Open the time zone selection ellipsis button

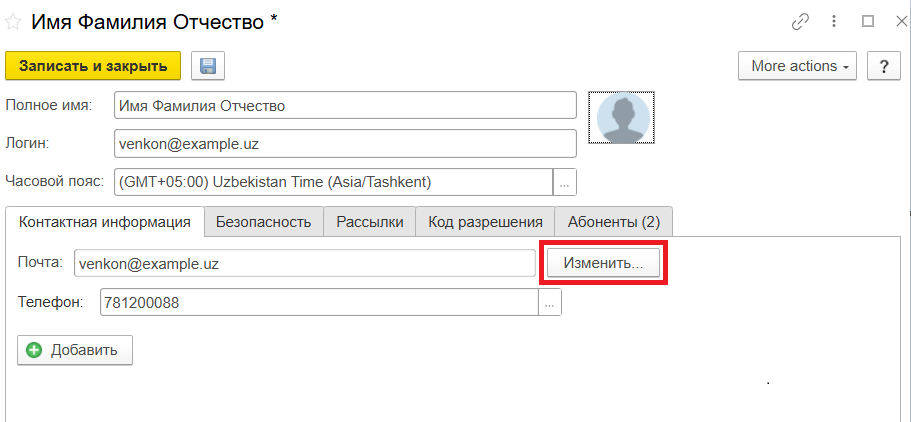(x=565, y=182)
